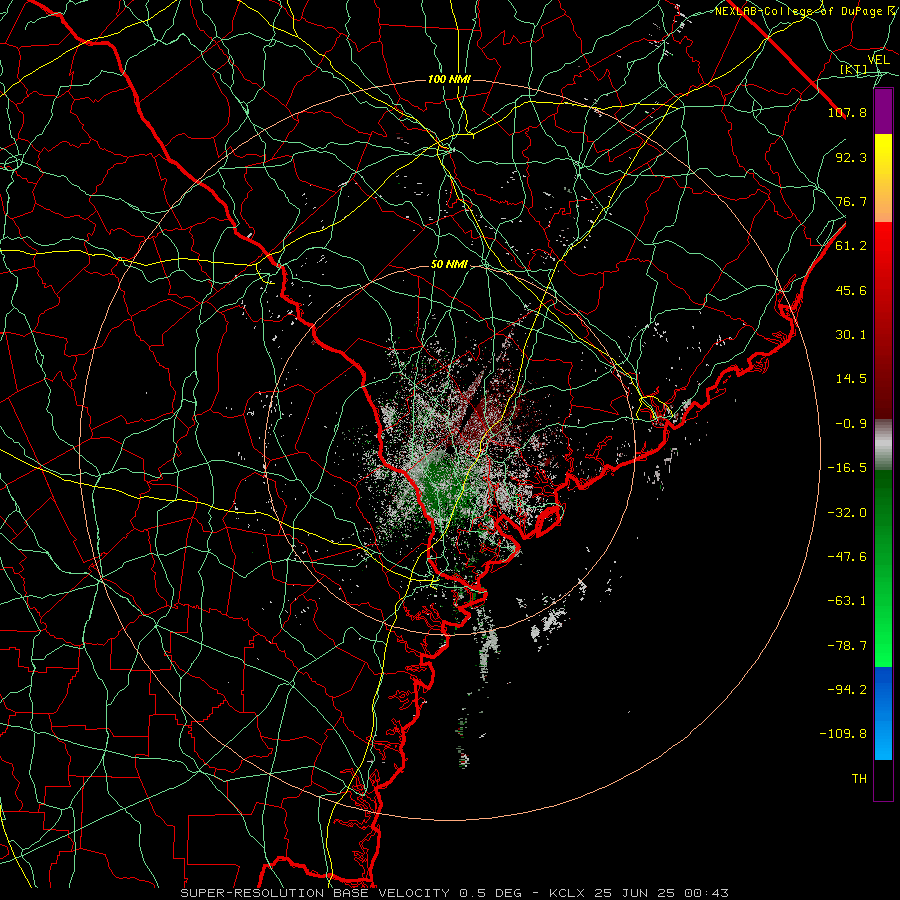900x900 pixels.
Task: Click the "50 NMI" range ring label
Action: pyautogui.click(x=449, y=265)
